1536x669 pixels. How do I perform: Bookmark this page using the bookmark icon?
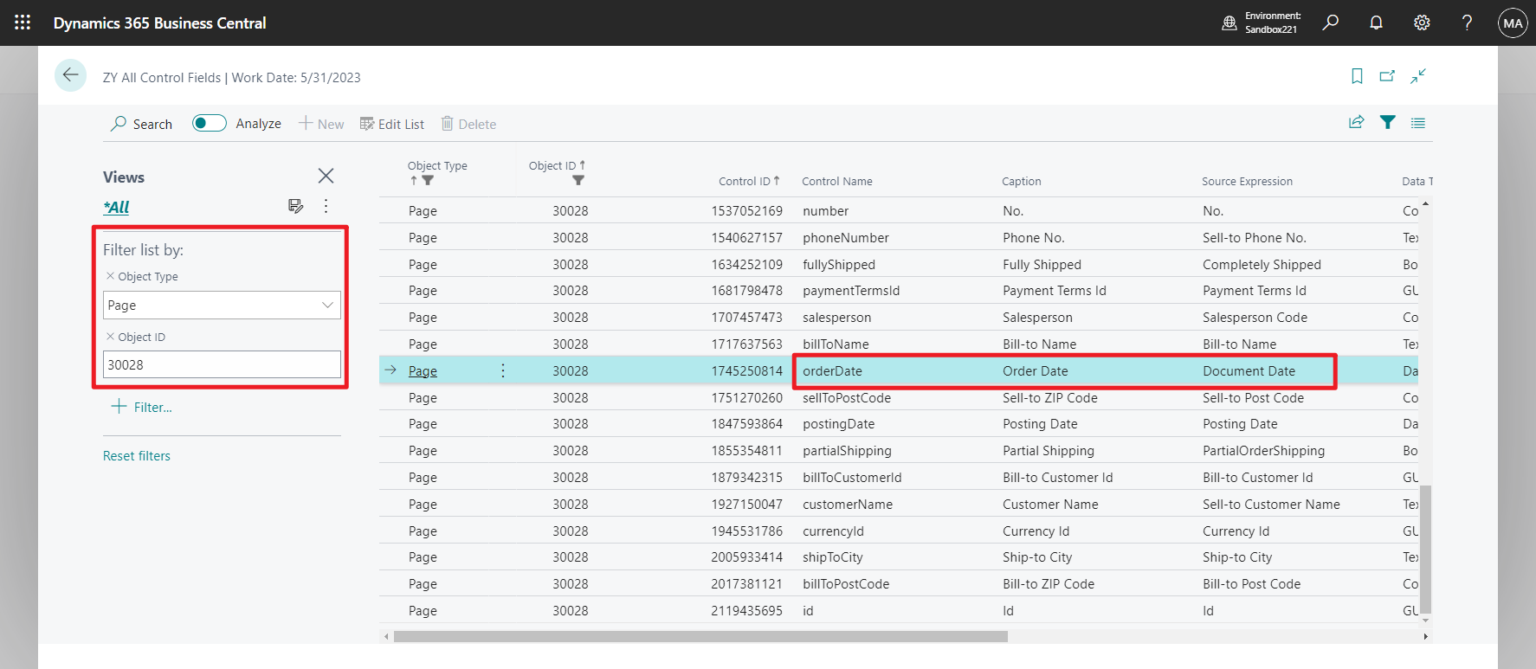(x=1356, y=76)
